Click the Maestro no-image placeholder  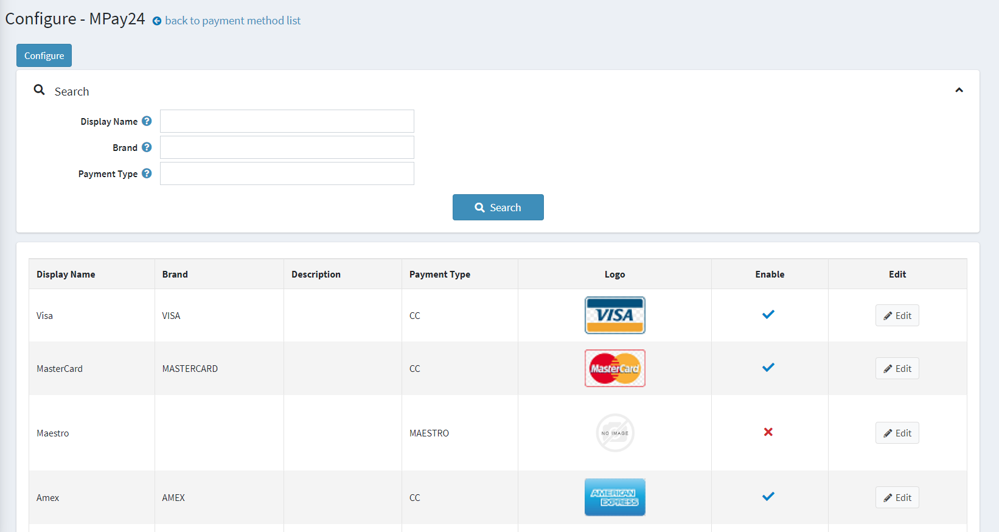click(x=615, y=433)
